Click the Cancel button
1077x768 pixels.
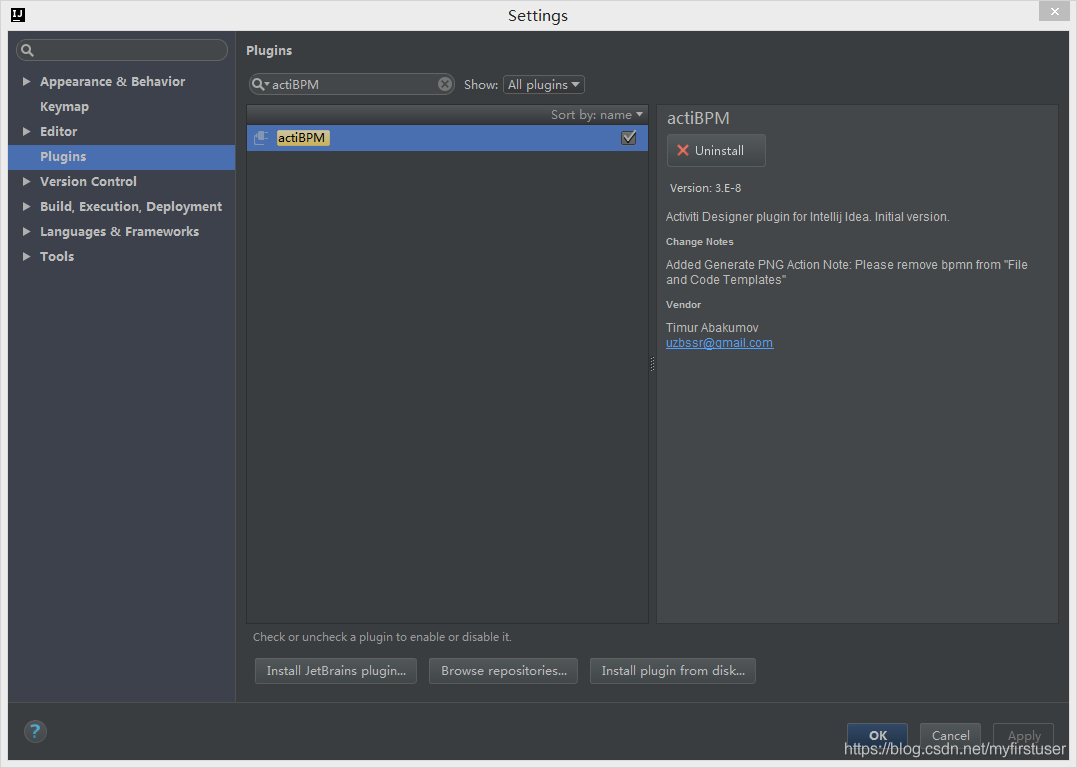point(950,735)
